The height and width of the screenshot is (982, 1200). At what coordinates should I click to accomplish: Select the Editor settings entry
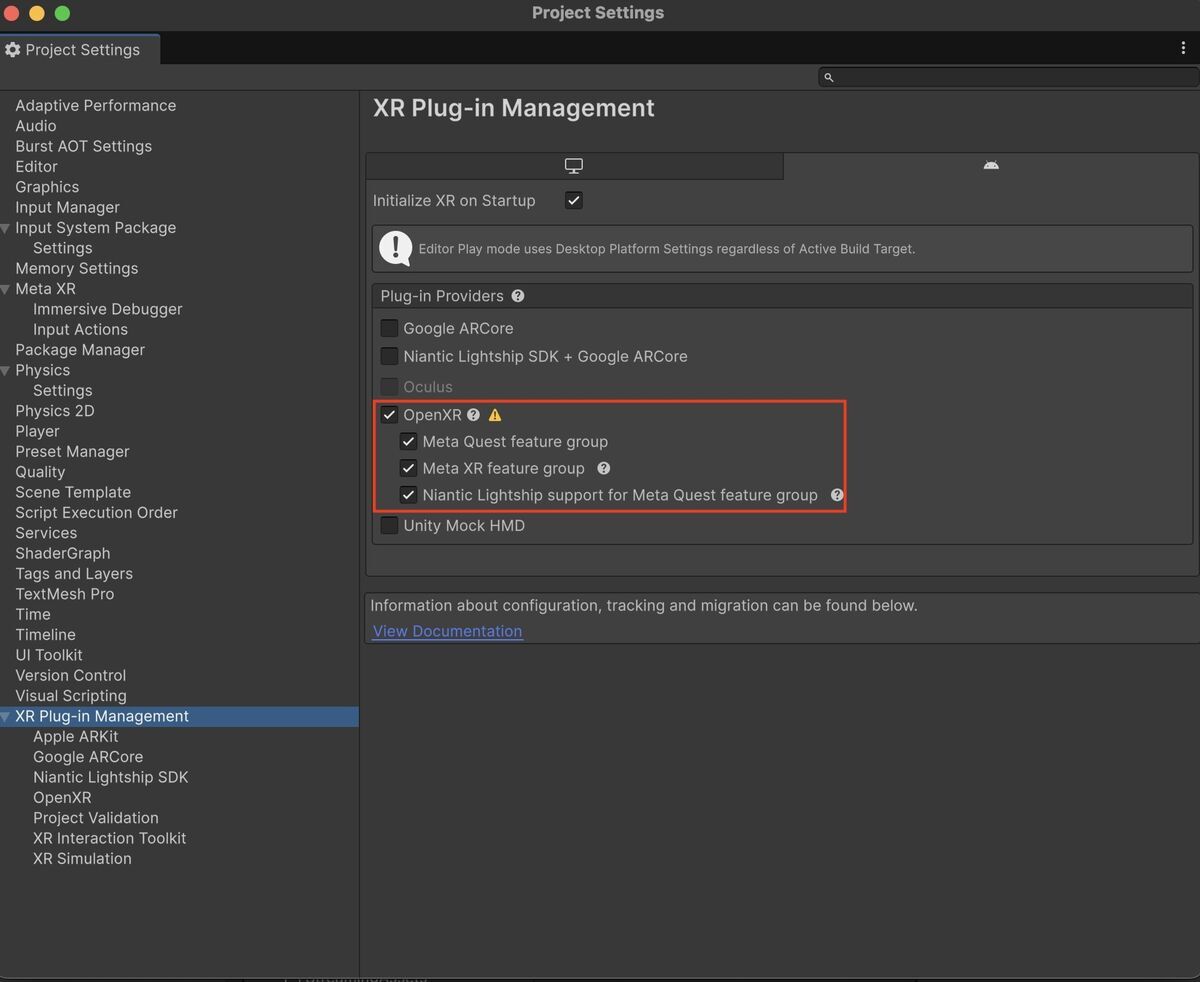(x=37, y=166)
